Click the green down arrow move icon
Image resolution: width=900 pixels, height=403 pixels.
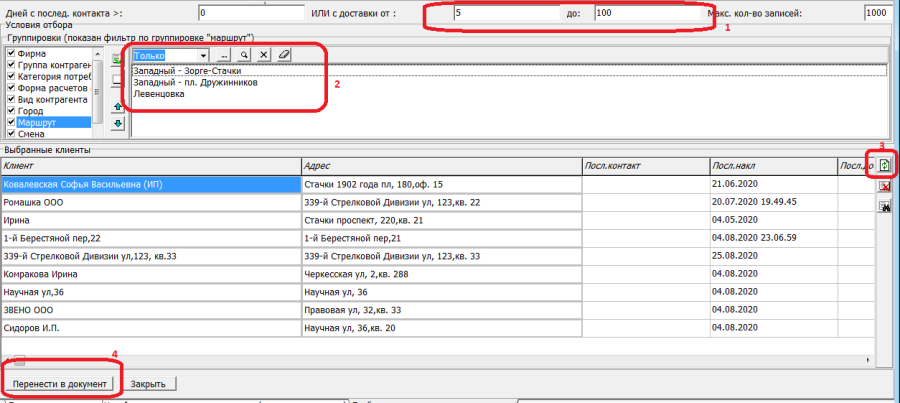coord(117,123)
